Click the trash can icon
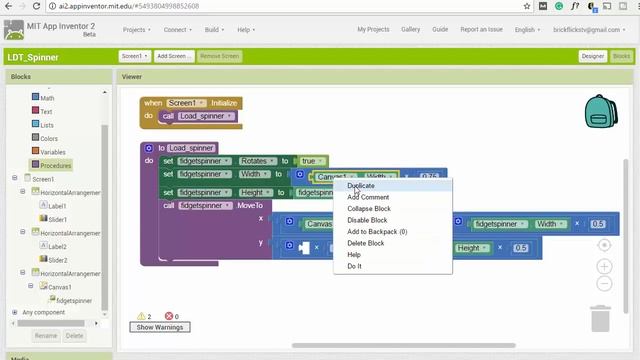Screen dimensions: 640x360 coord(600,318)
